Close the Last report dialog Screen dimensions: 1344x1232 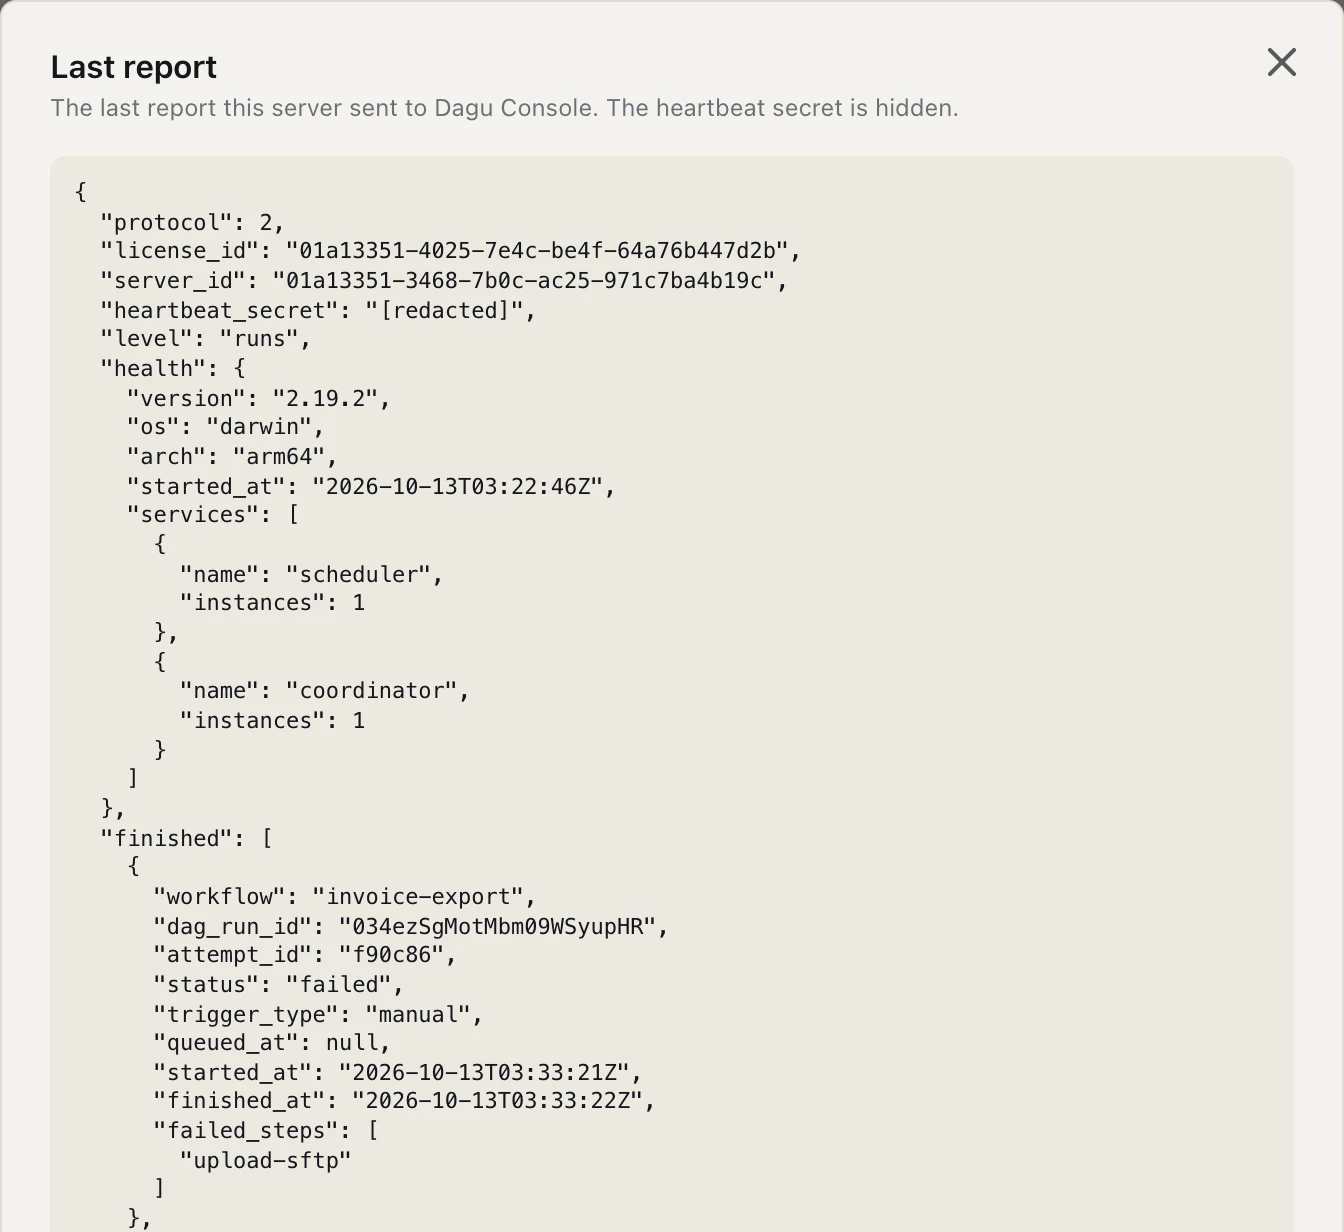(1281, 62)
